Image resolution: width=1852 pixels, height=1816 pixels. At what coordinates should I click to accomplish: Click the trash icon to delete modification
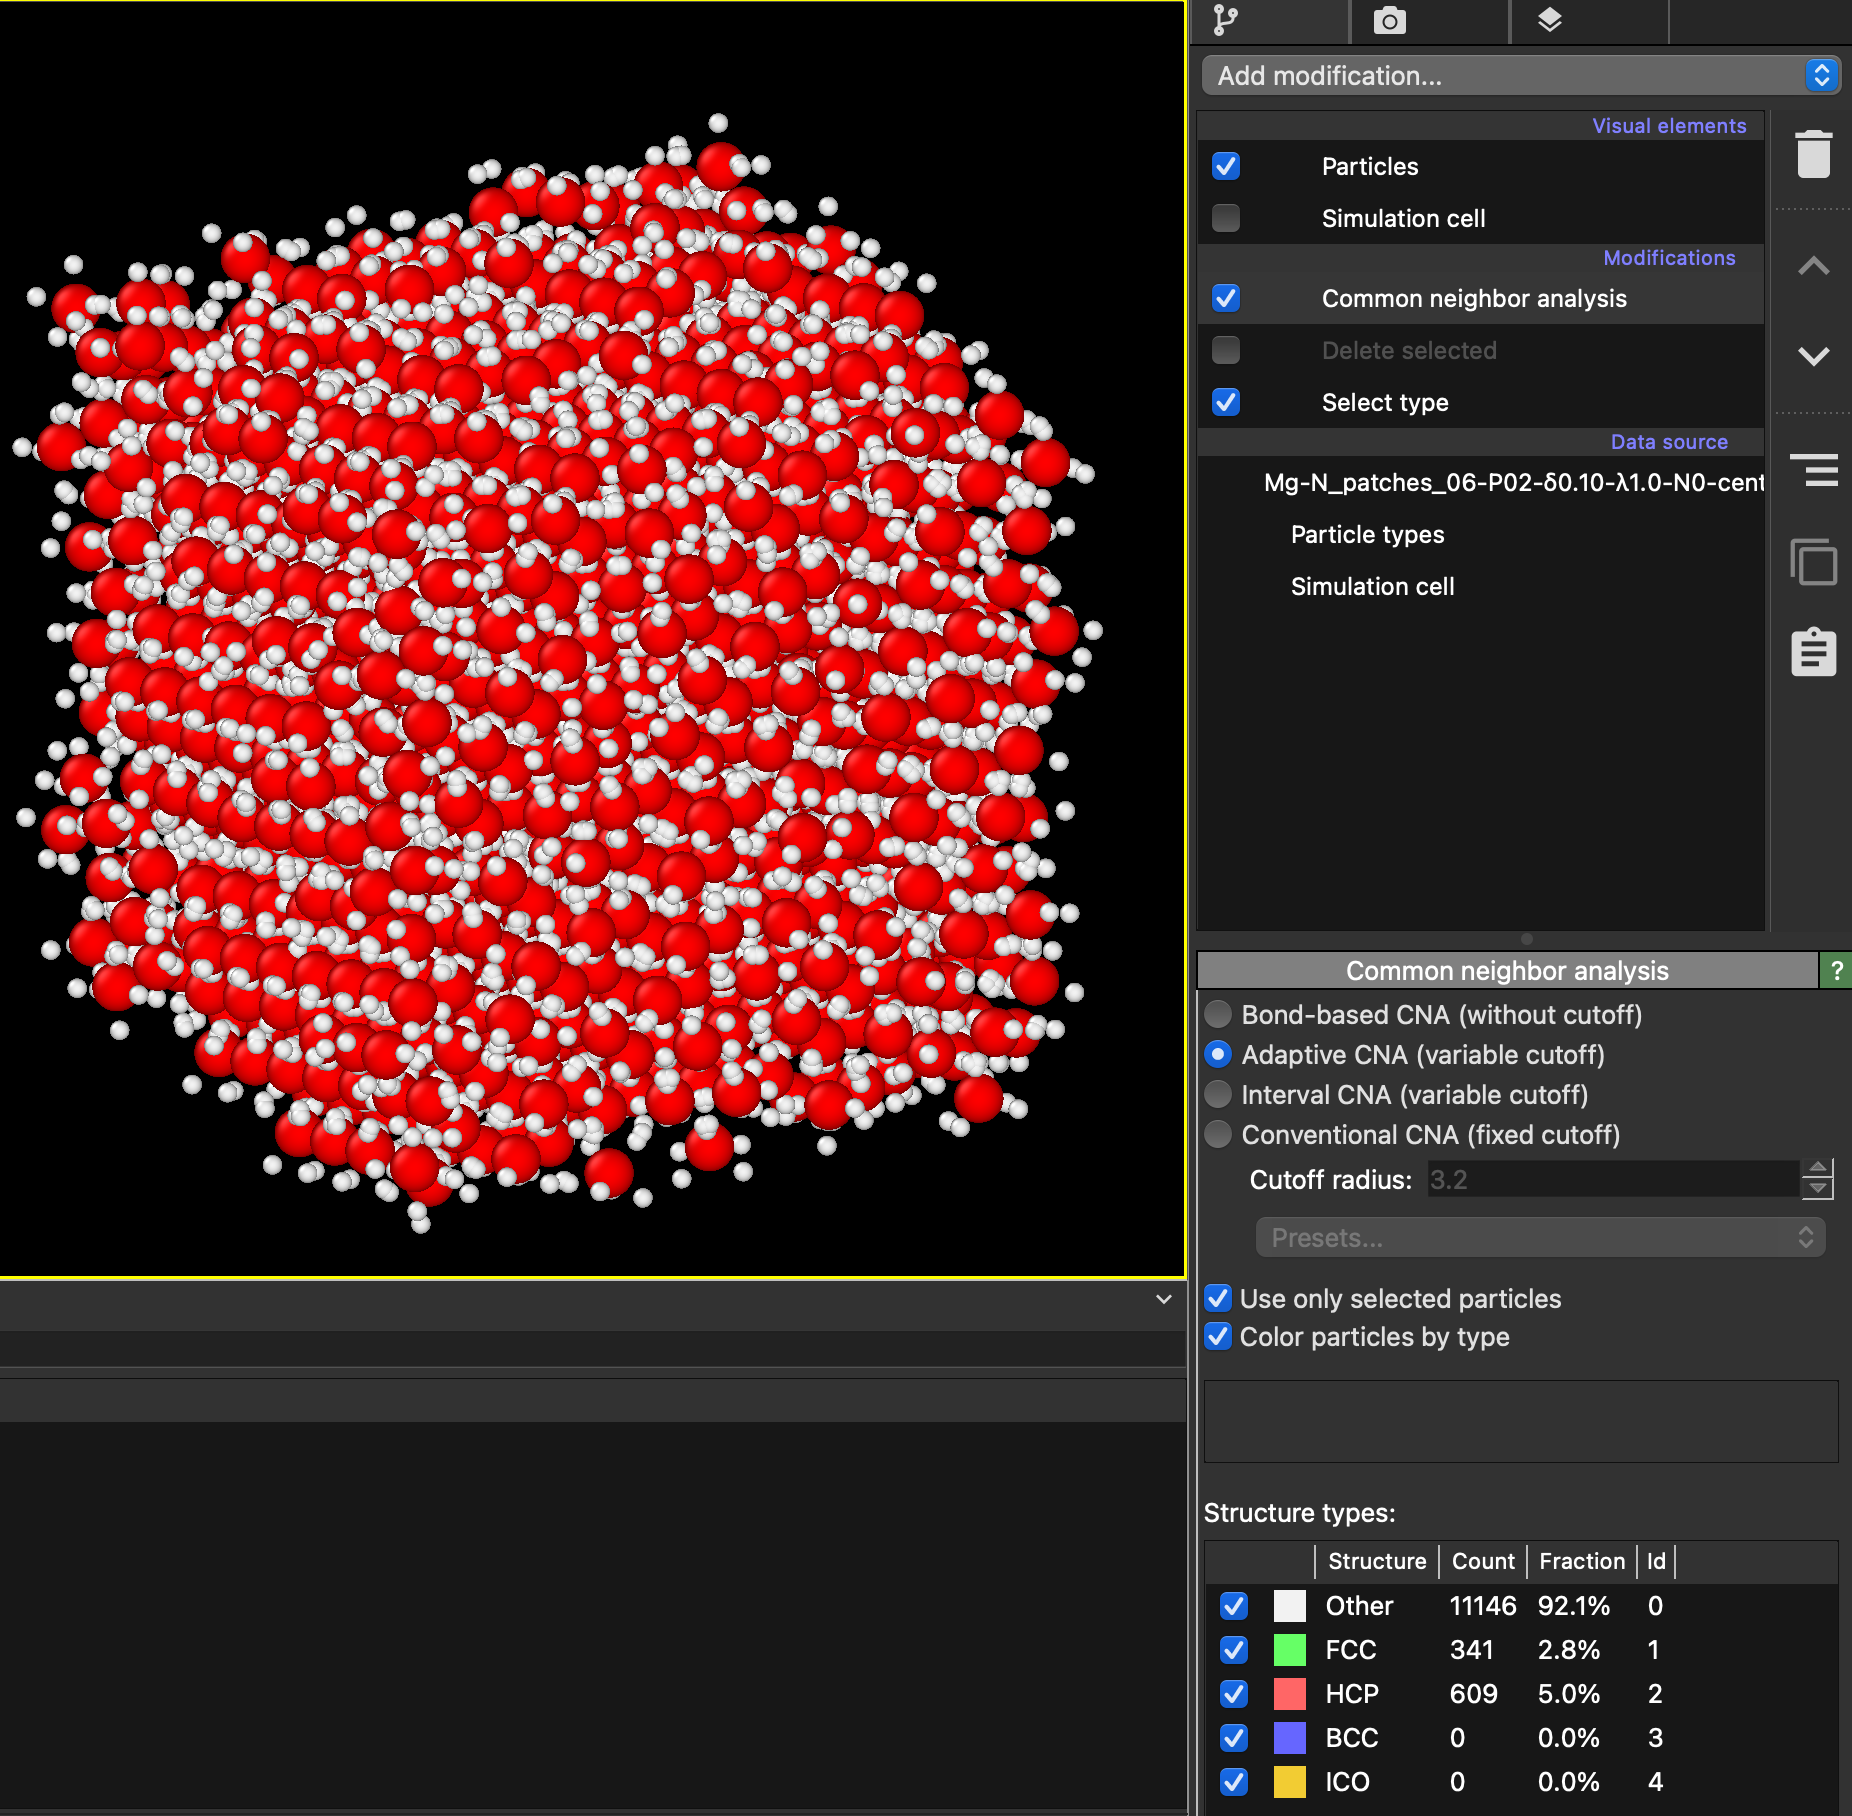point(1813,155)
